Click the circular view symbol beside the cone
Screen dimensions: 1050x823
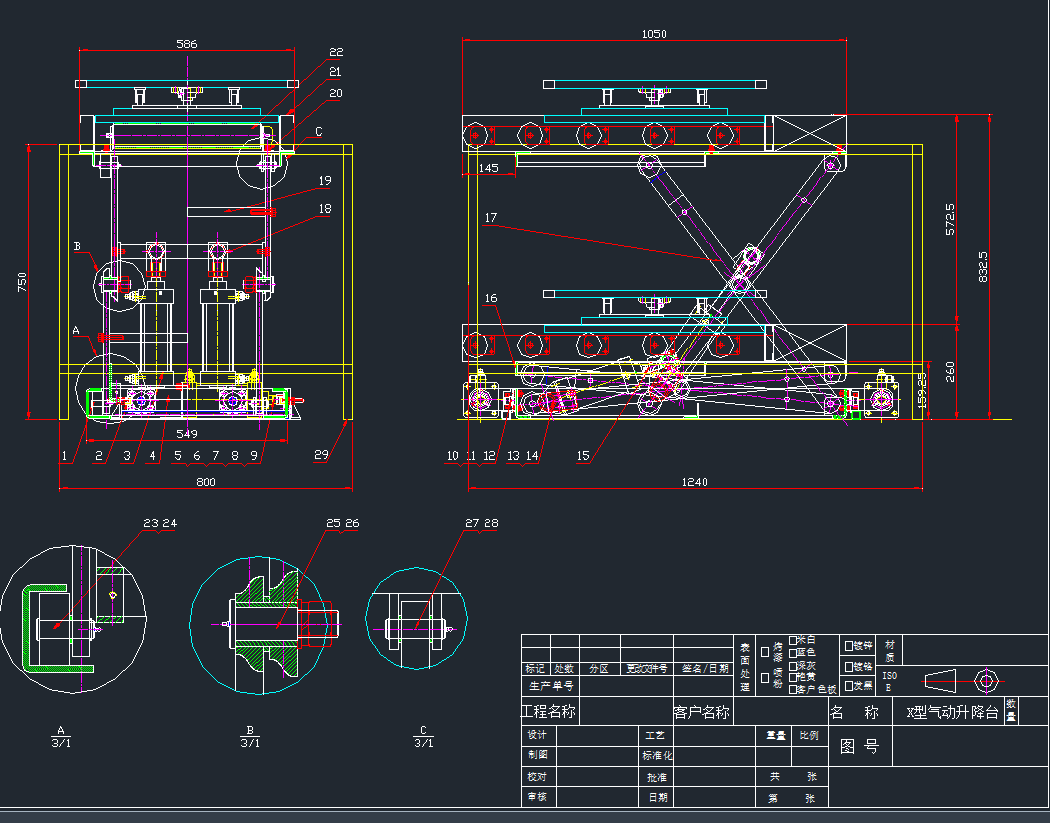pyautogui.click(x=986, y=680)
